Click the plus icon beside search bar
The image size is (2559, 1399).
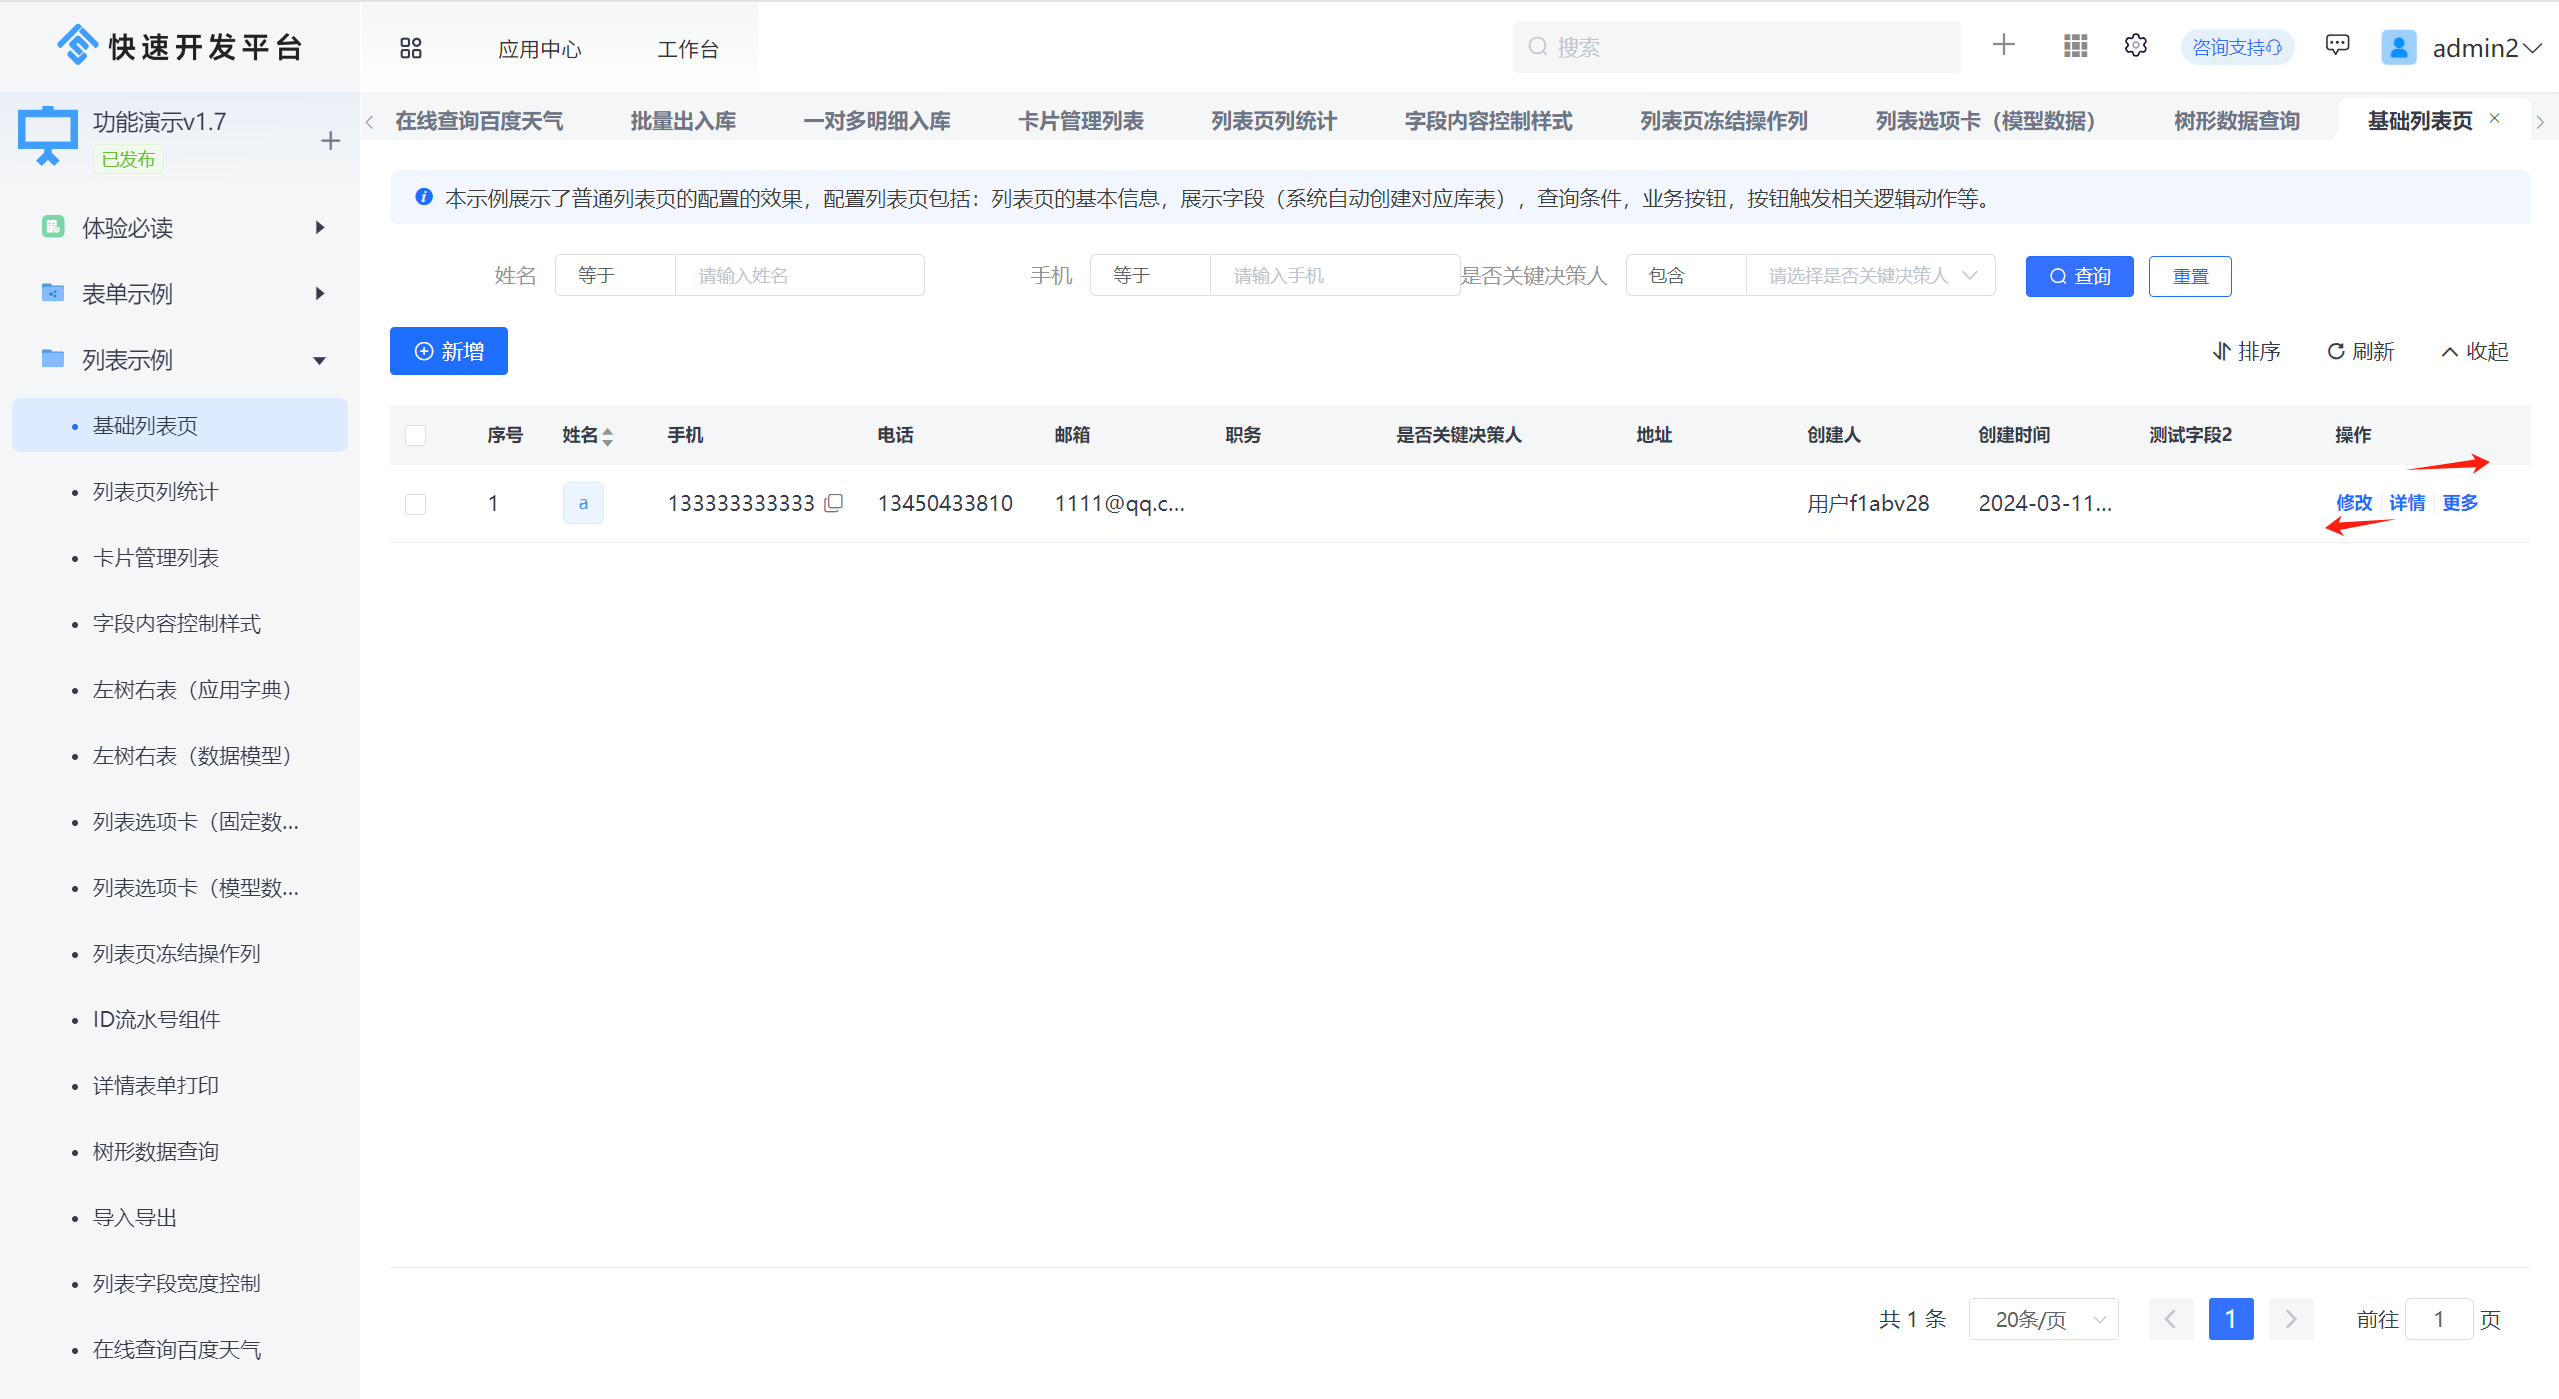click(x=2003, y=45)
